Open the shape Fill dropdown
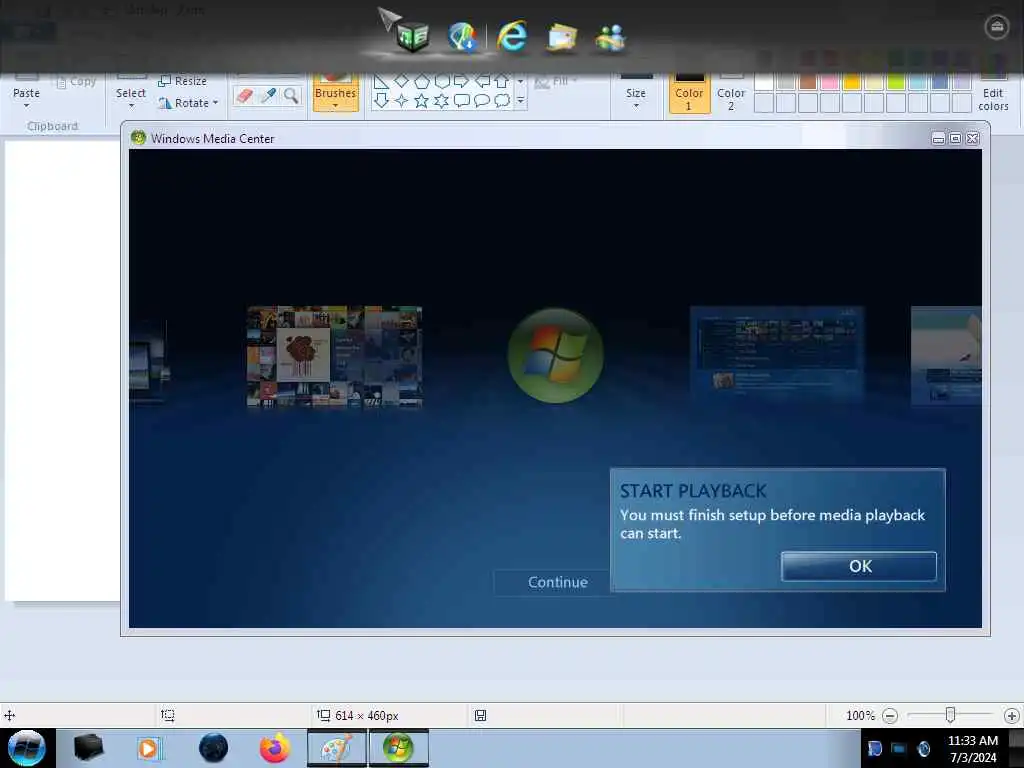 (557, 82)
